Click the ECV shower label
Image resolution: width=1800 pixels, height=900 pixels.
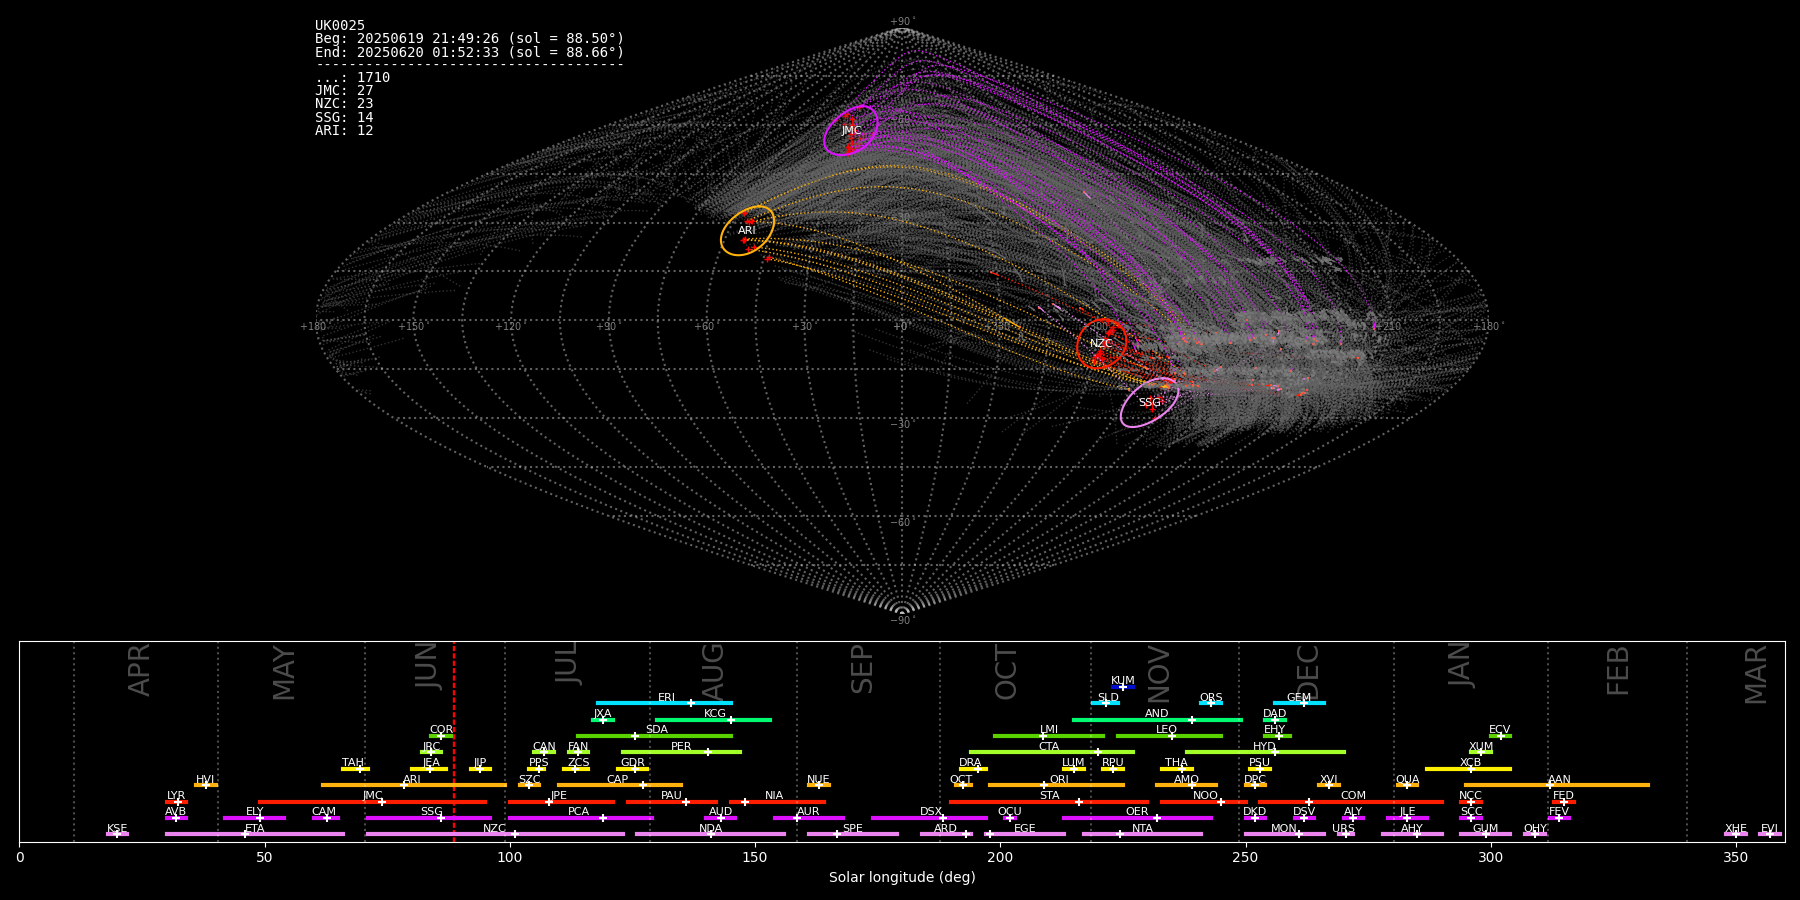(x=1499, y=730)
